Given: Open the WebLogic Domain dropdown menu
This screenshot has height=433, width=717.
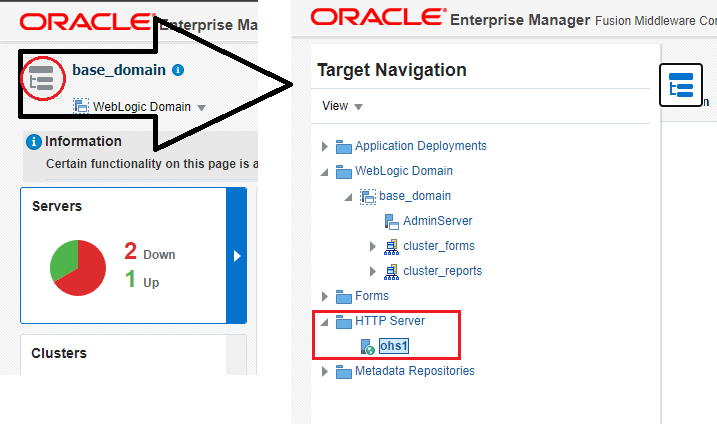Looking at the screenshot, I should (x=149, y=107).
